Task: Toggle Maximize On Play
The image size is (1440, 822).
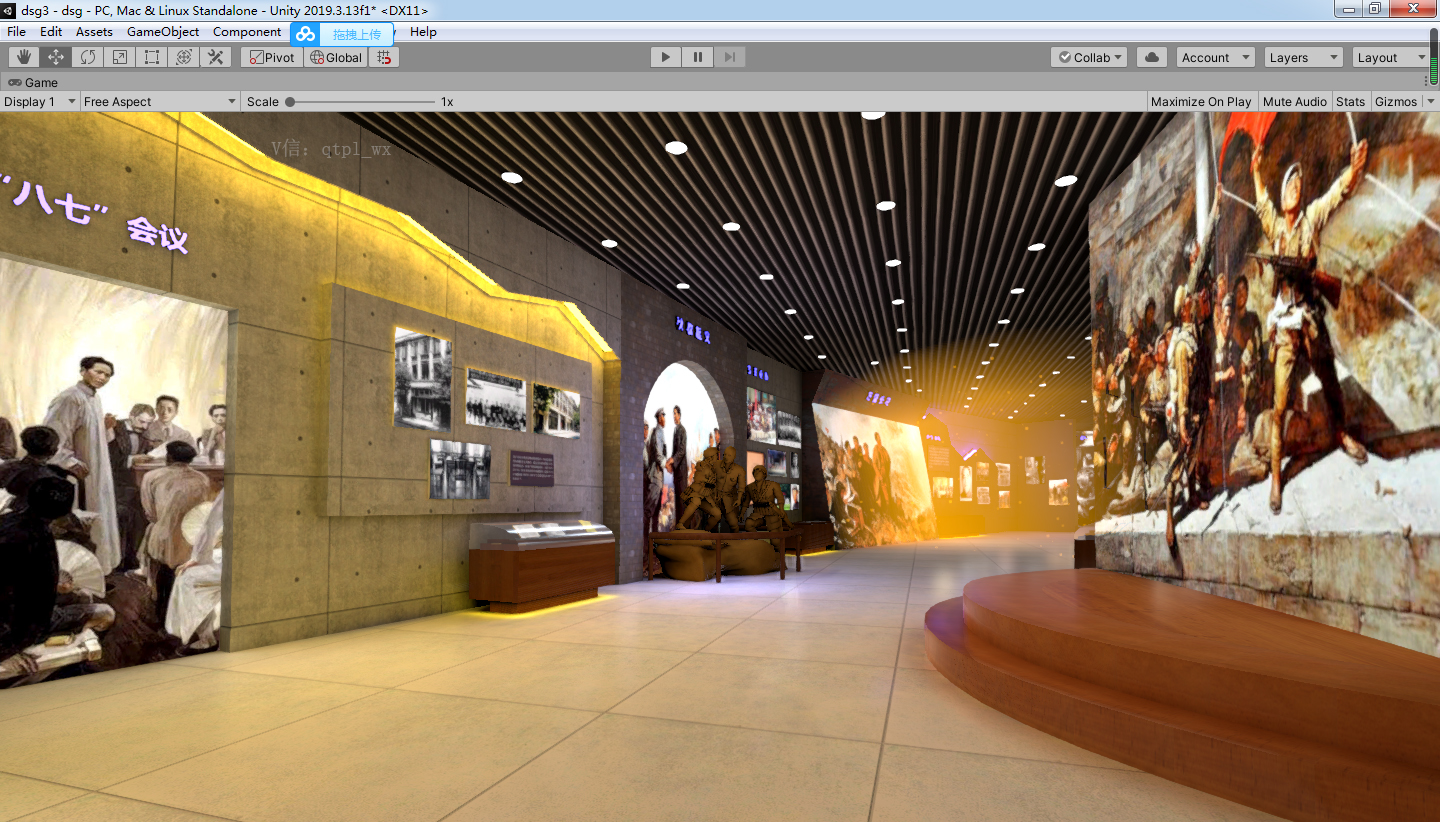Action: coord(1201,101)
